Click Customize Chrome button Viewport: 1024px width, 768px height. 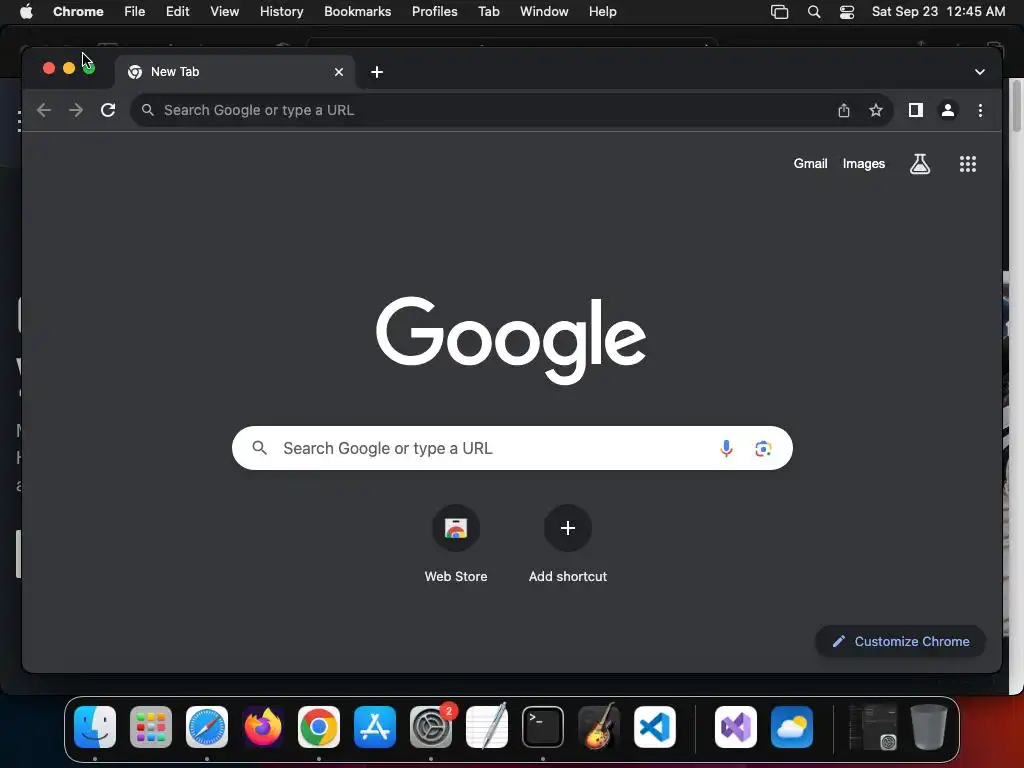pos(901,641)
